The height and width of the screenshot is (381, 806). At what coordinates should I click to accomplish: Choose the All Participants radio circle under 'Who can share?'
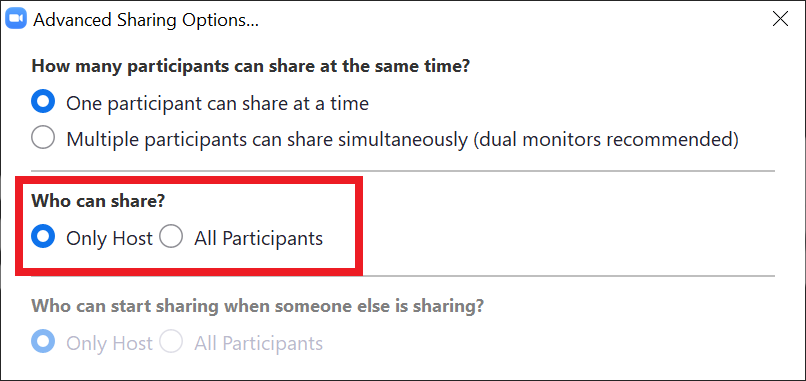(x=171, y=238)
